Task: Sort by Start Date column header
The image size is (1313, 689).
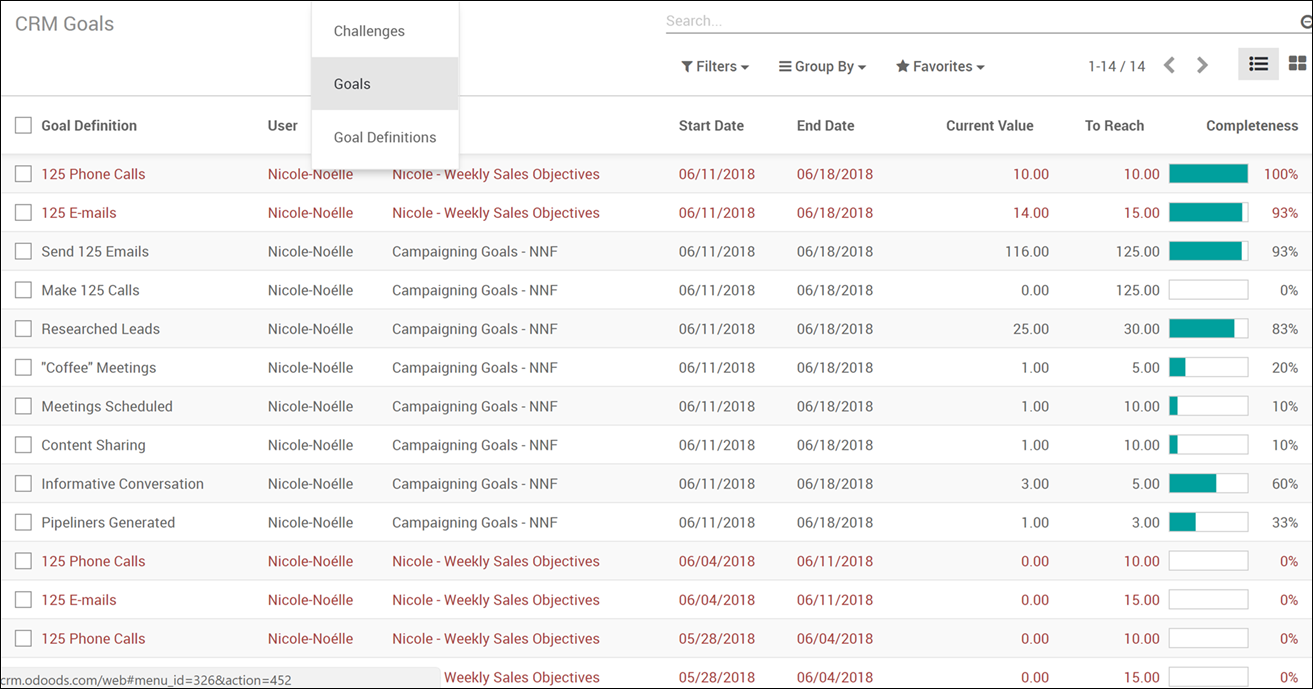Action: pyautogui.click(x=711, y=125)
